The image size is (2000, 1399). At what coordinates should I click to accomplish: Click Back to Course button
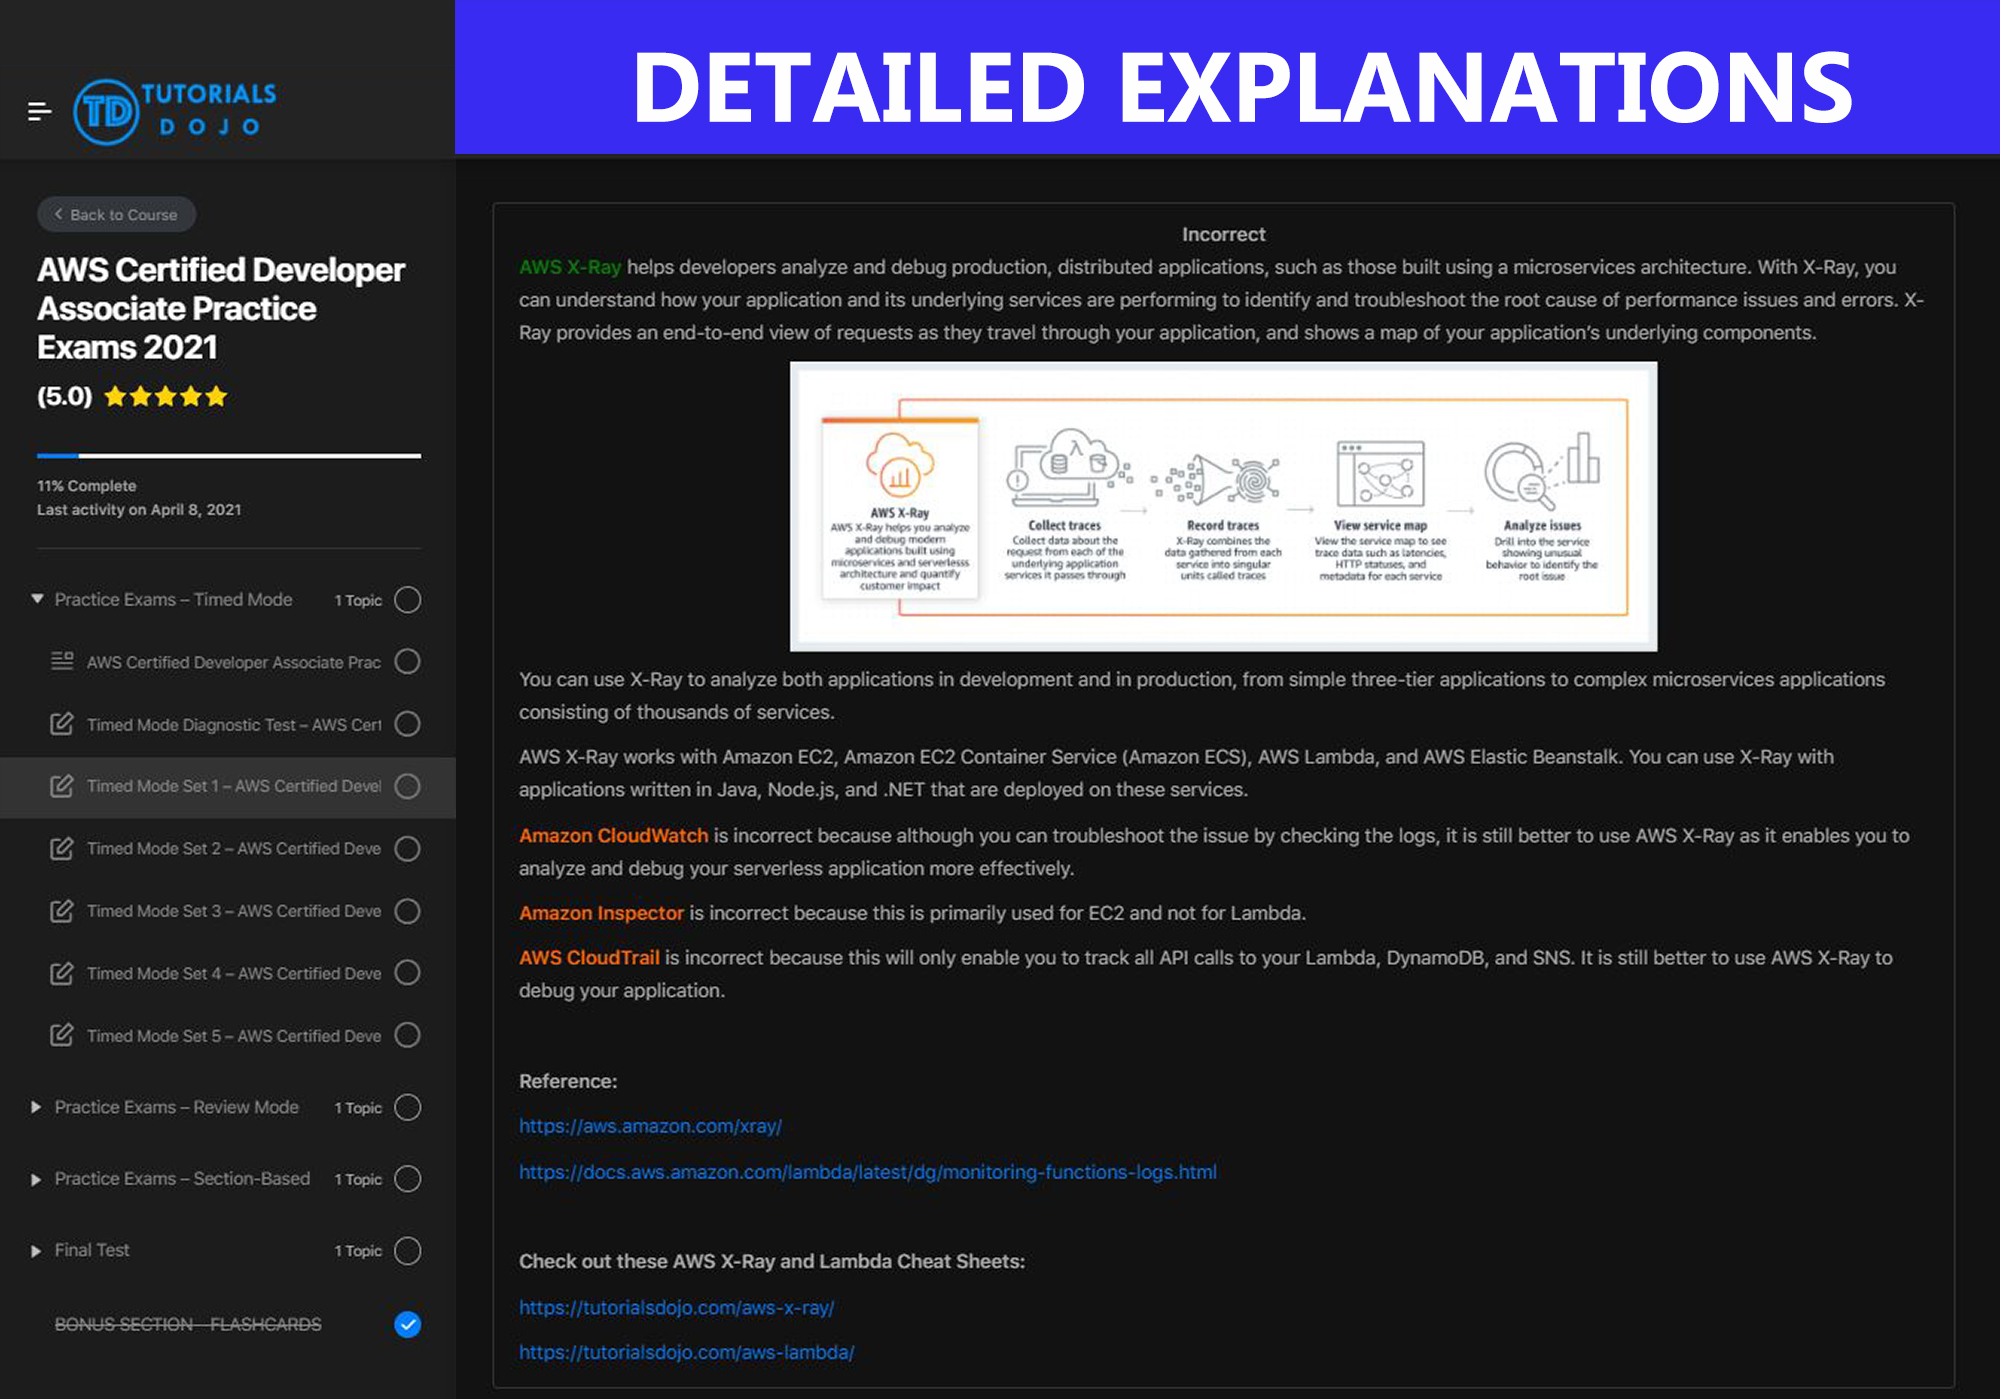[116, 214]
